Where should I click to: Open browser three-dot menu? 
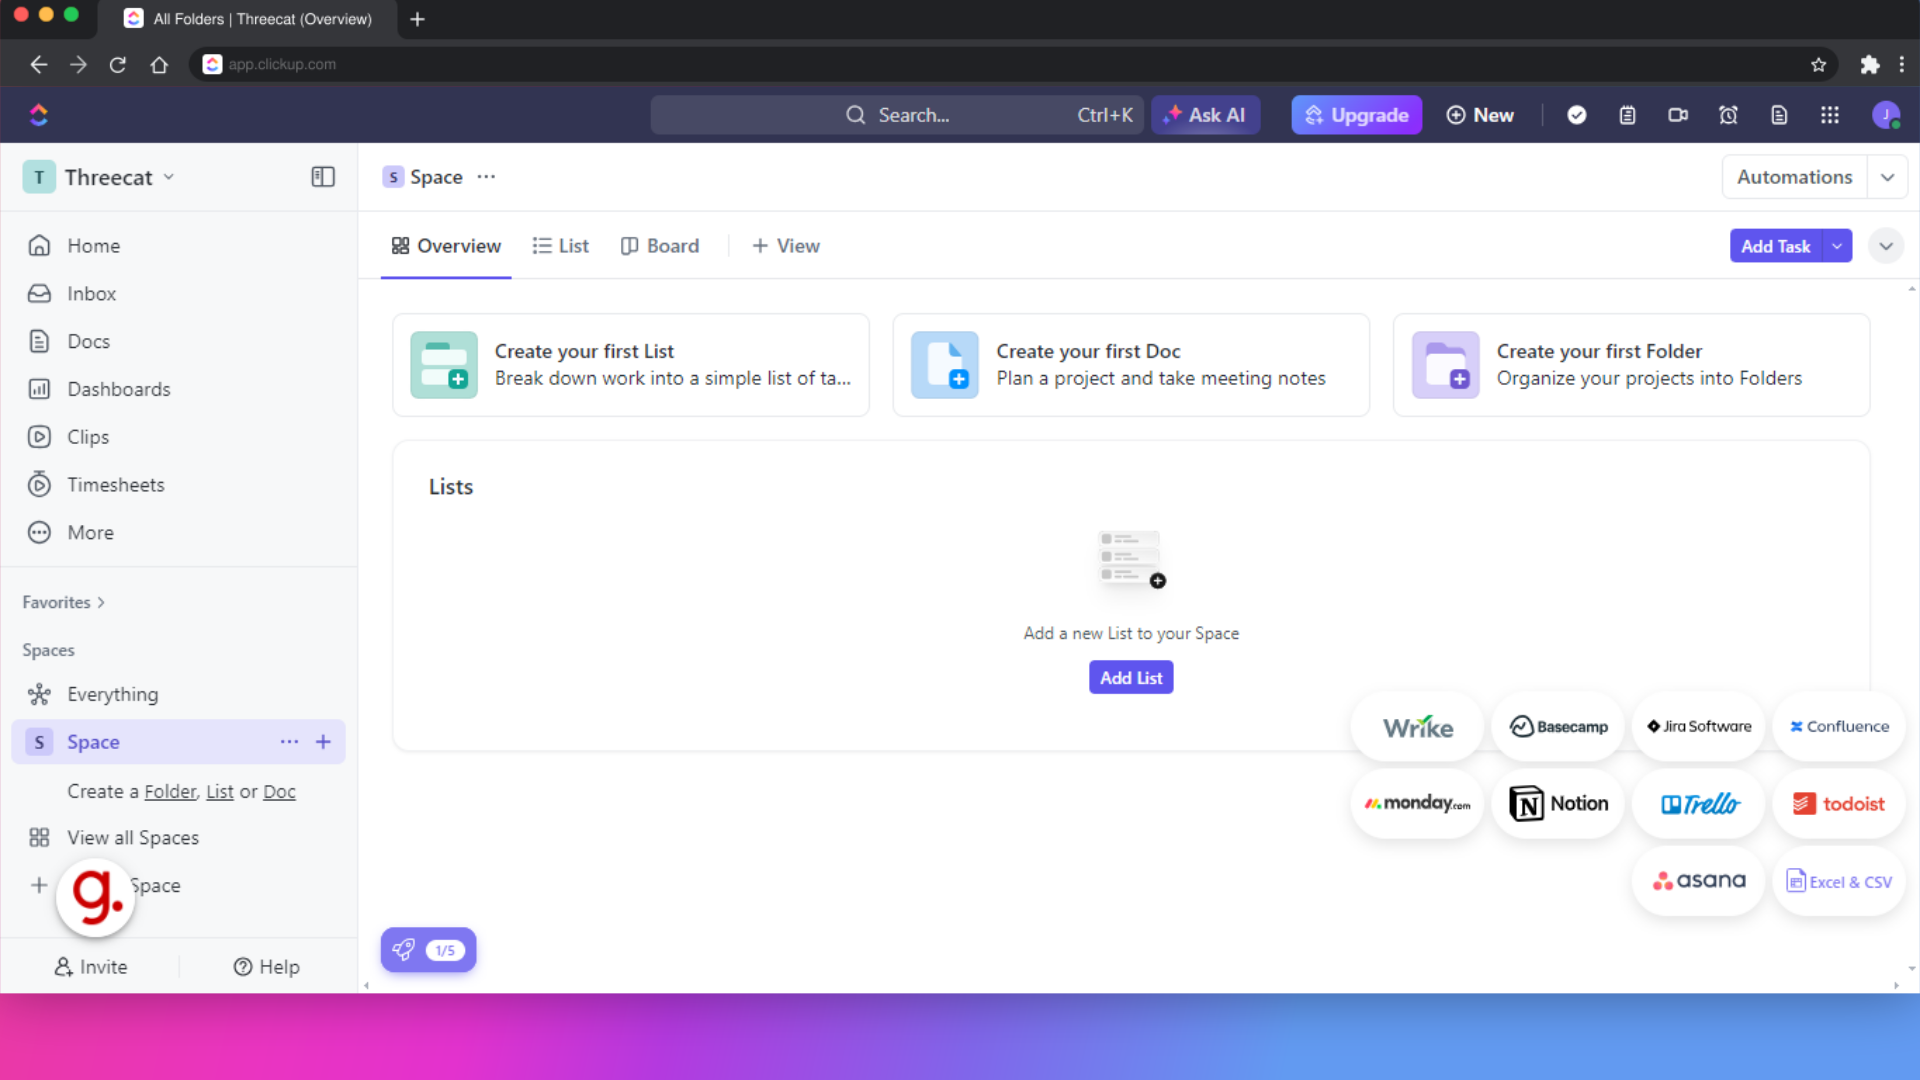(1902, 64)
